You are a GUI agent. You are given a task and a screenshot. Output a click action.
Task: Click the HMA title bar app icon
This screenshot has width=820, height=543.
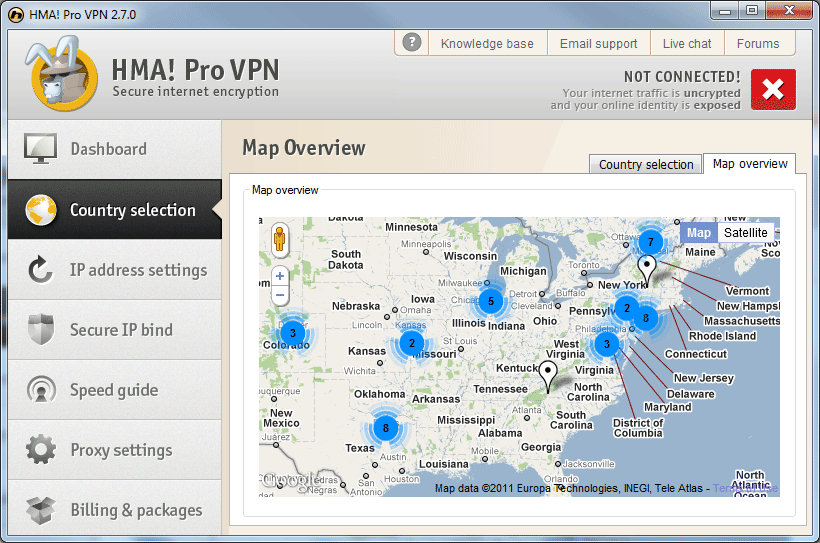(x=16, y=15)
